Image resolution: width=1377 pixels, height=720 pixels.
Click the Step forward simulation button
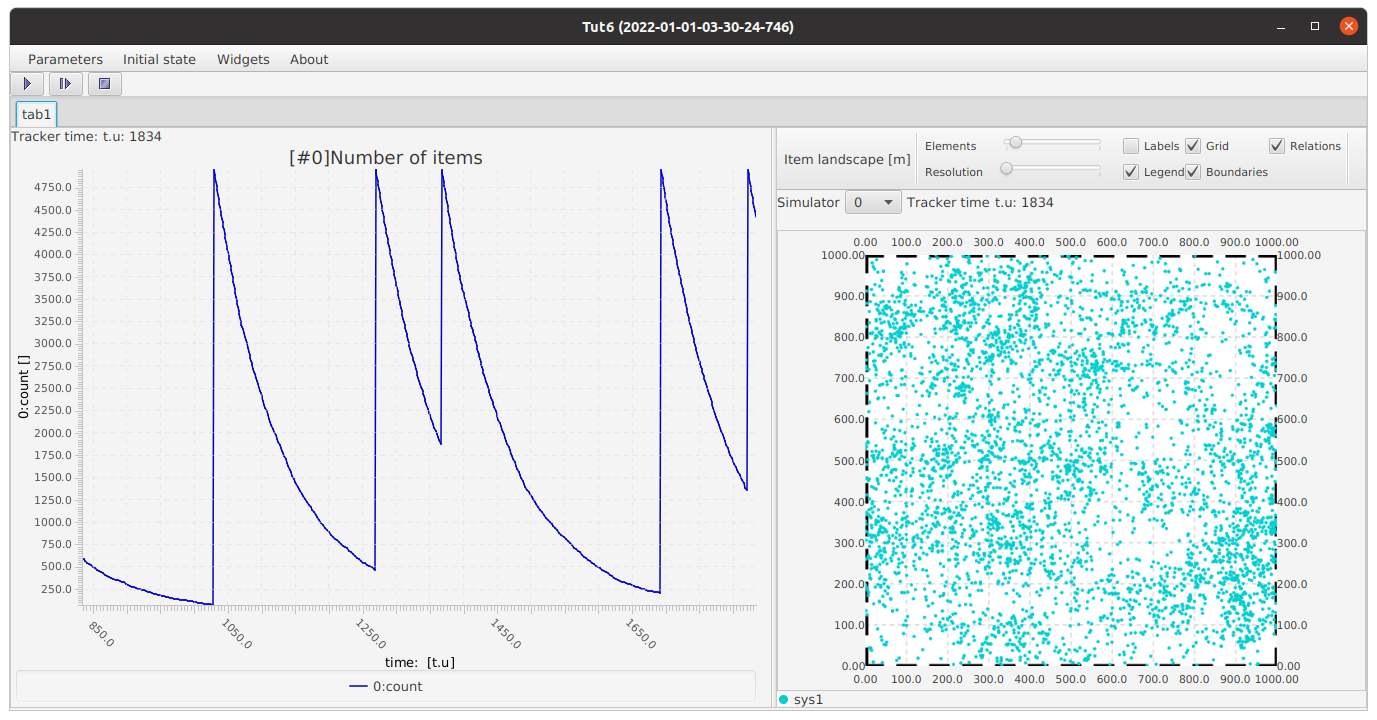[66, 84]
